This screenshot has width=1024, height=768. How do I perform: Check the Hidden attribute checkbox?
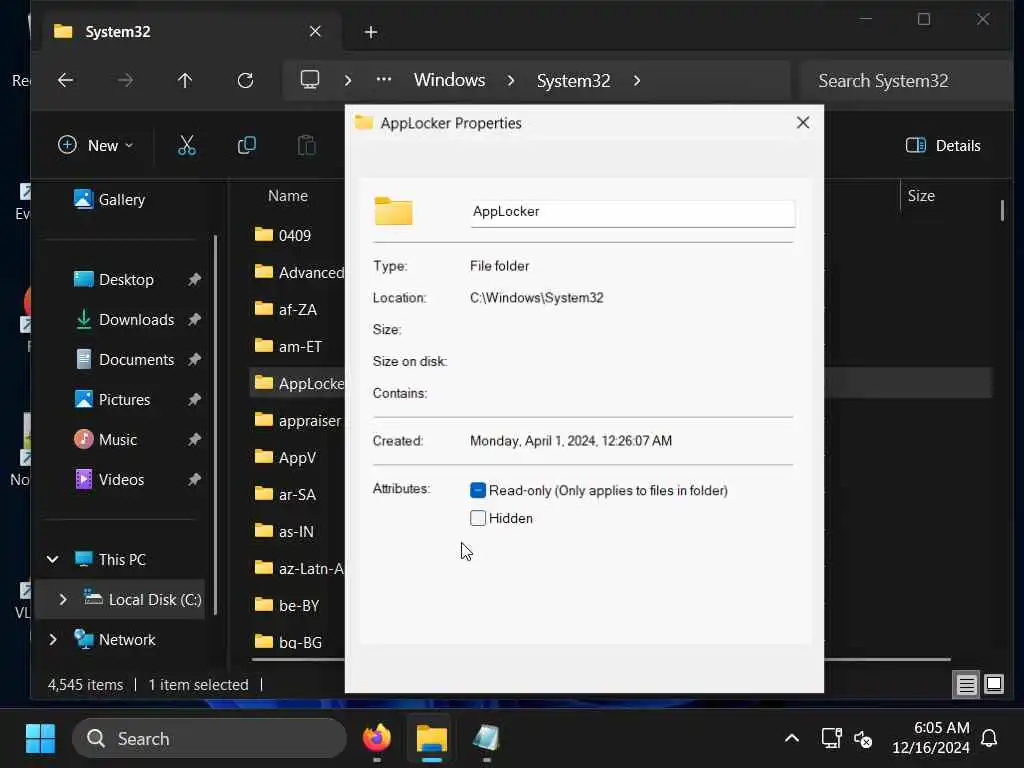coord(478,519)
